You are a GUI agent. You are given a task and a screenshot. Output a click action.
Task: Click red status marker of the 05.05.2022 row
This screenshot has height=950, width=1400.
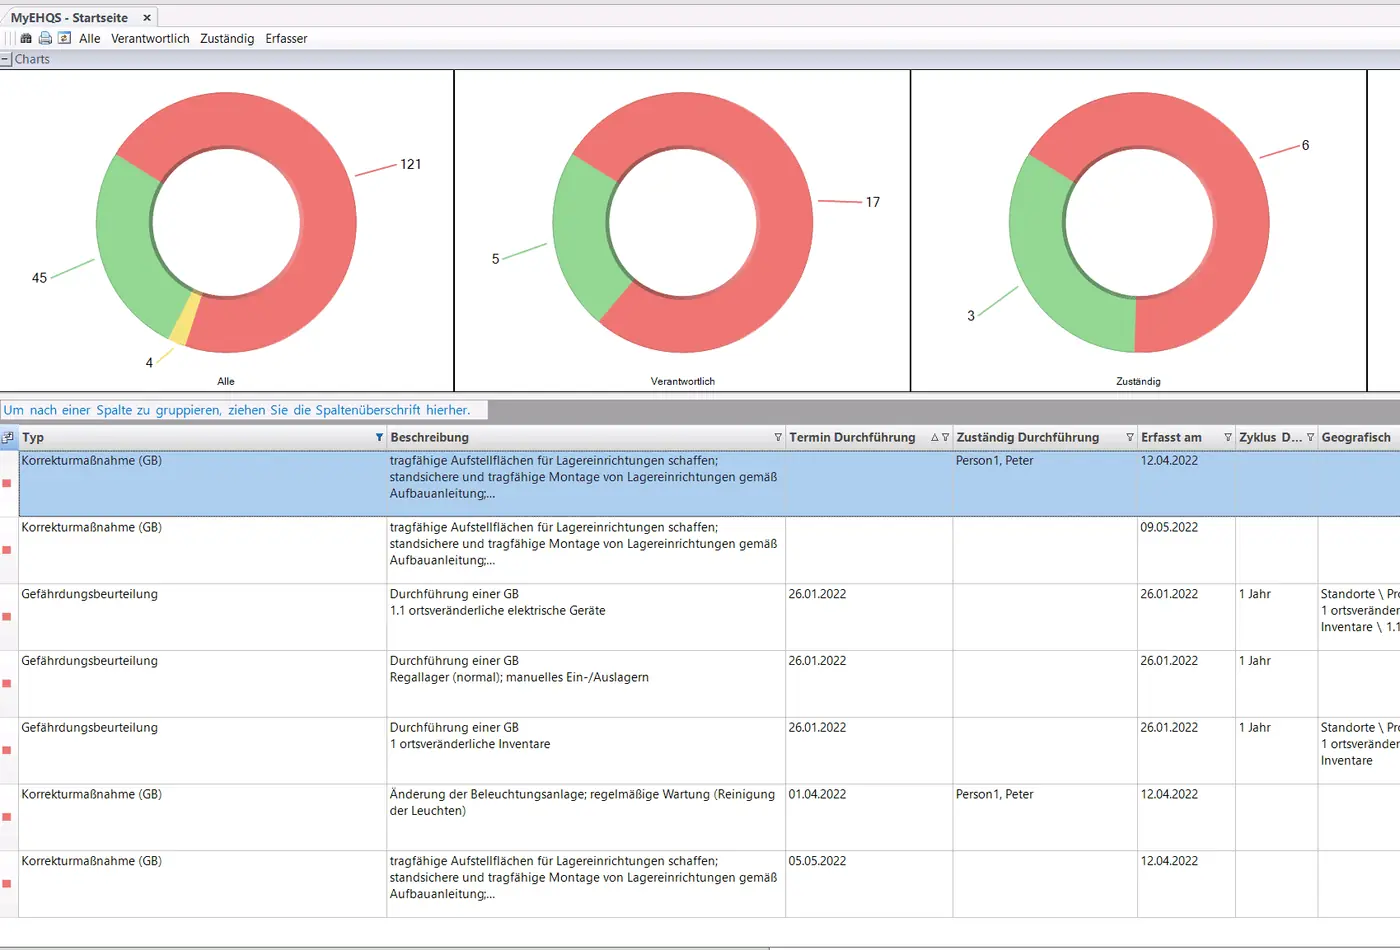click(x=7, y=884)
